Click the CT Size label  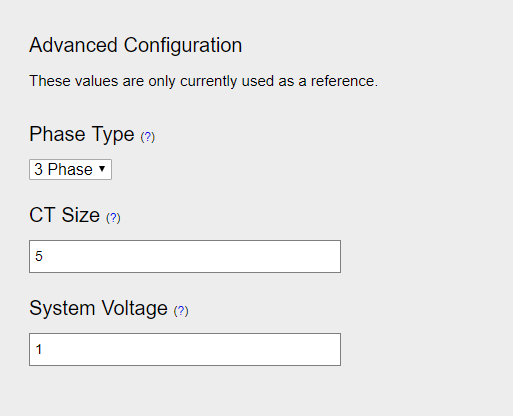point(65,215)
